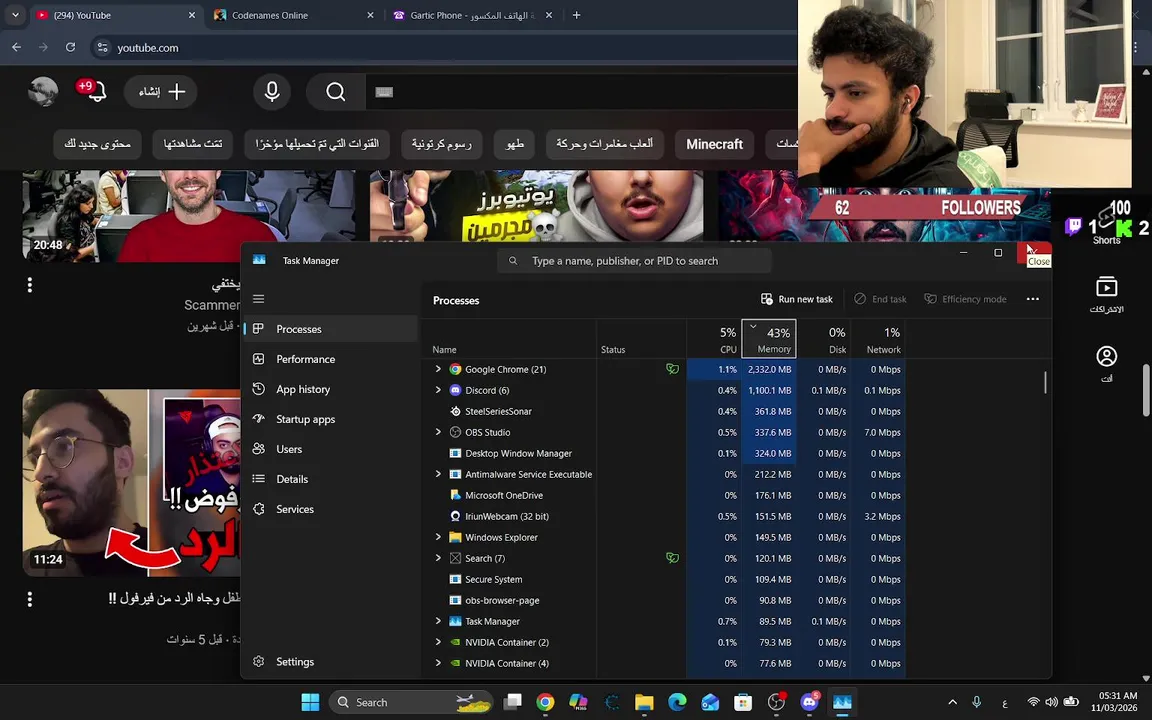The width and height of the screenshot is (1152, 720).
Task: Expand NVIDIA Container (2) process
Action: click(x=439, y=642)
